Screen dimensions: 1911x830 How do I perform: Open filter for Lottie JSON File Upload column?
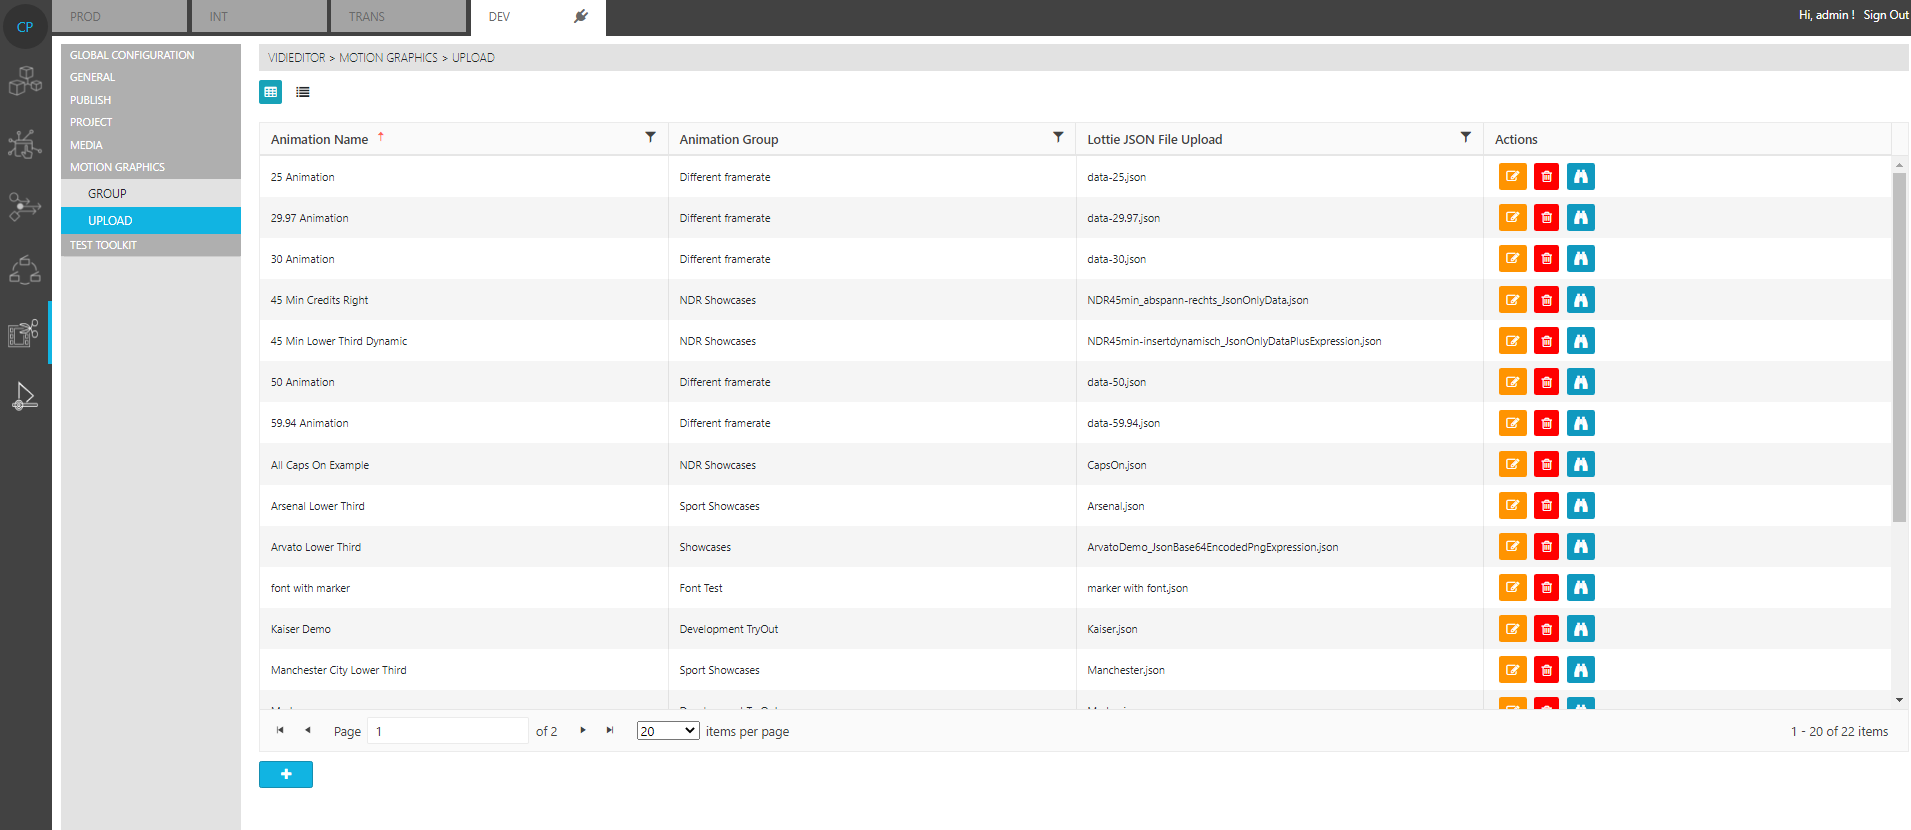pos(1465,137)
